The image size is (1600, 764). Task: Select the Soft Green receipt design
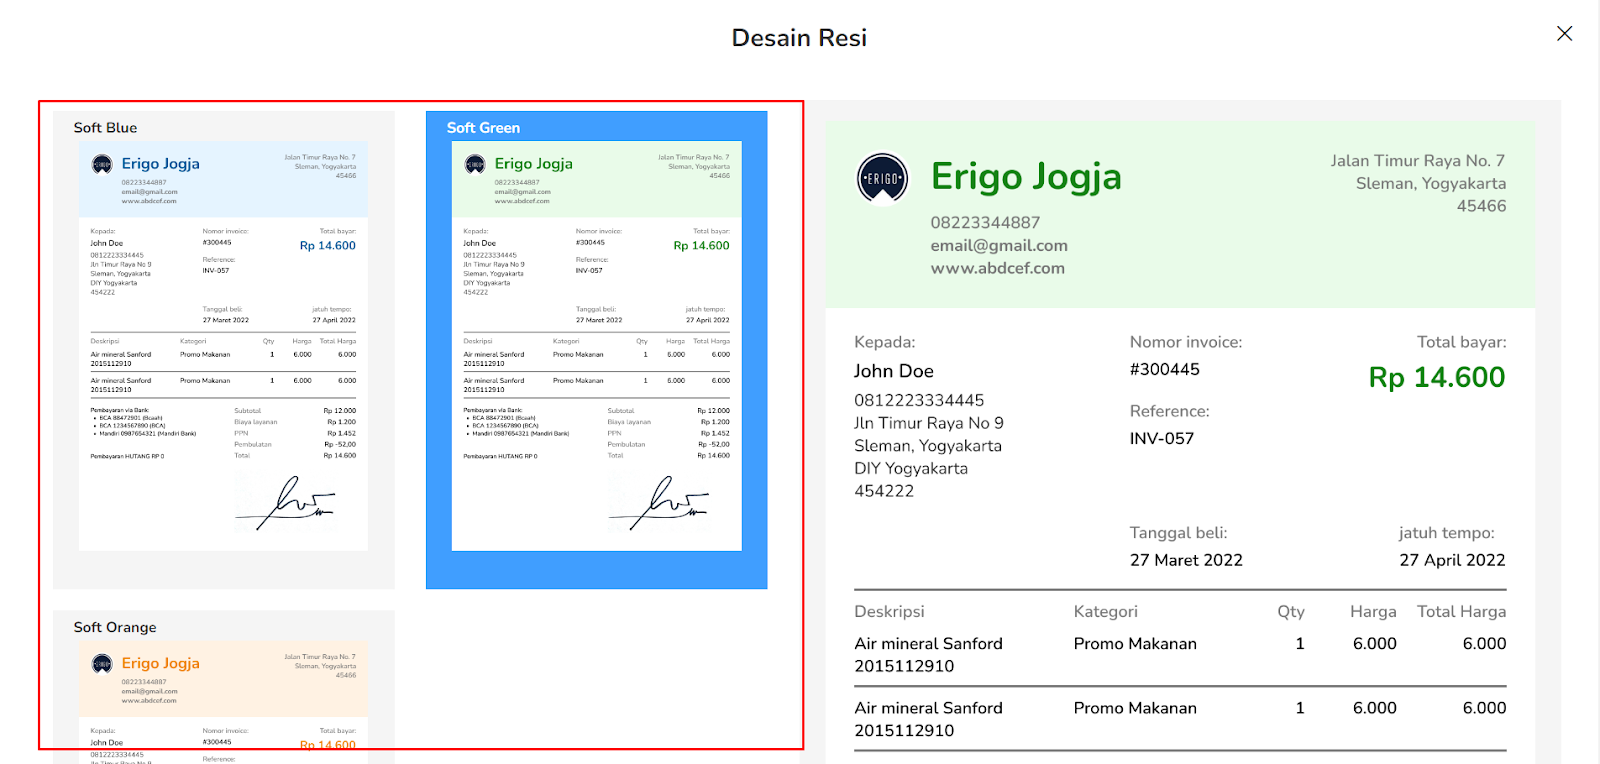(596, 349)
